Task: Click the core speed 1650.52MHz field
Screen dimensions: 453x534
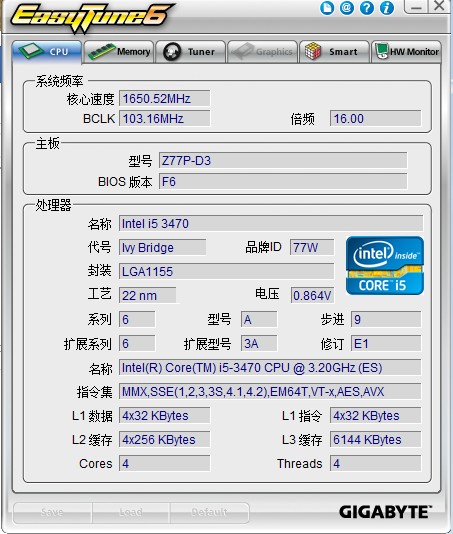Action: pos(165,98)
